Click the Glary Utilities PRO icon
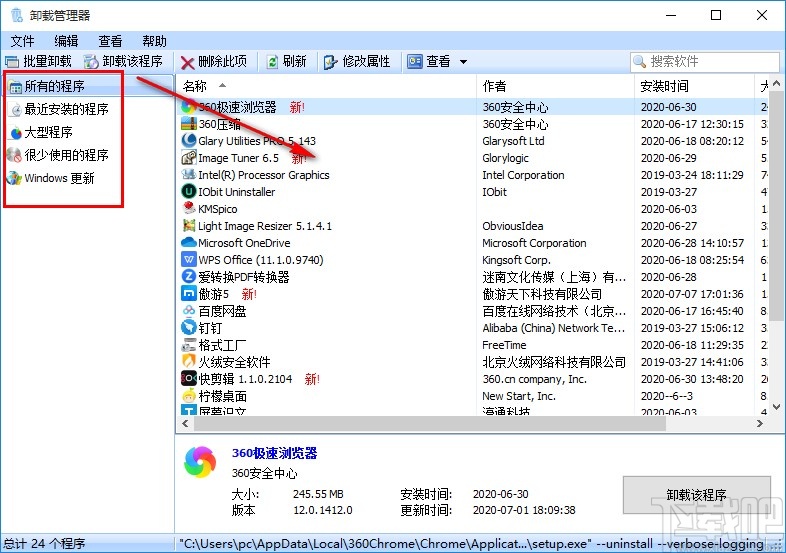Screen dimensions: 786x553 pos(189,141)
